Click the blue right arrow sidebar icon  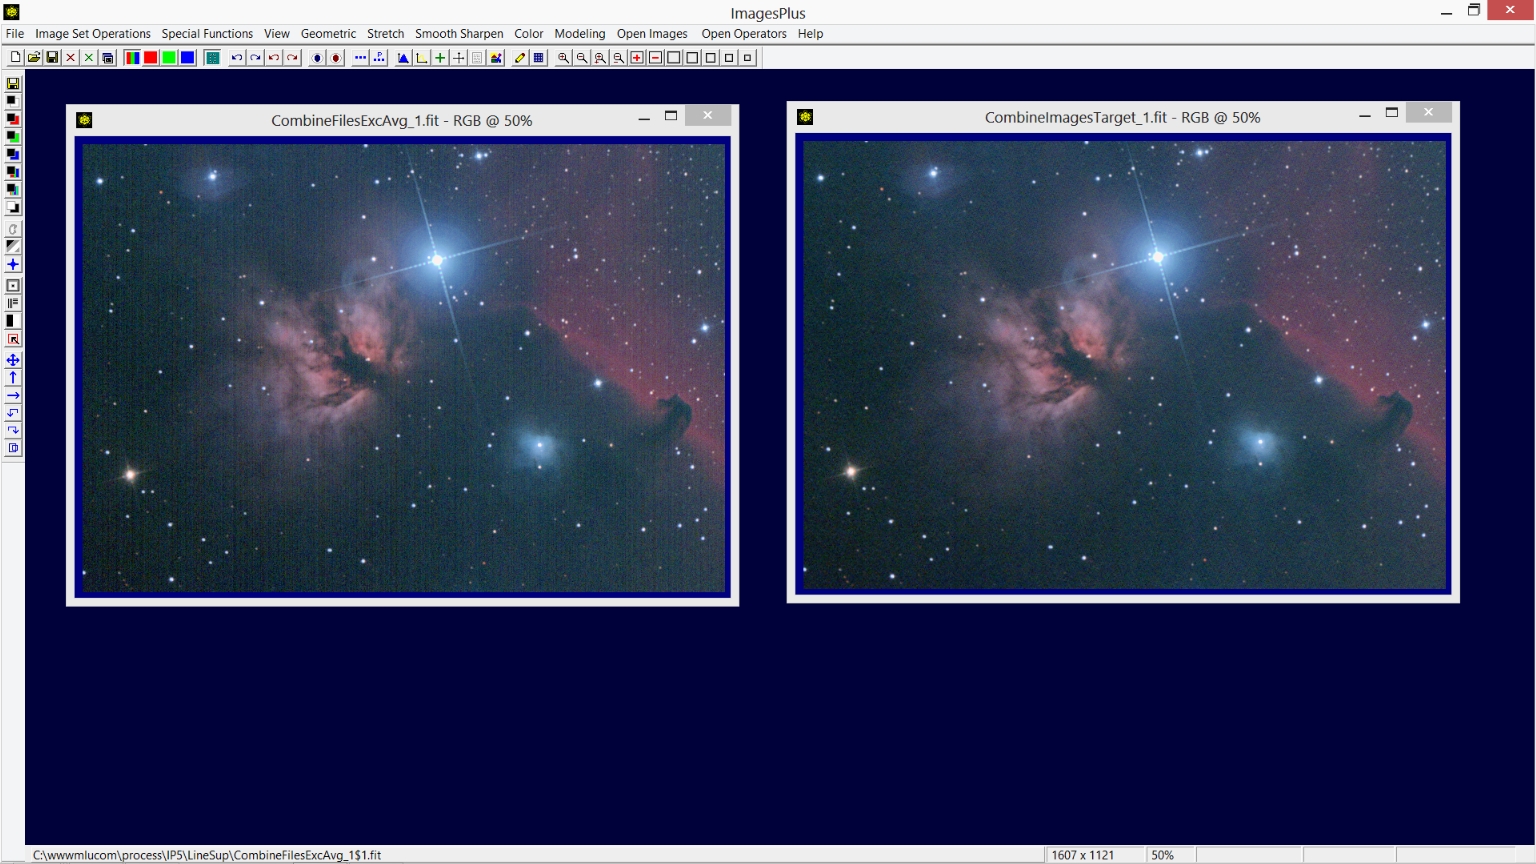click(13, 396)
